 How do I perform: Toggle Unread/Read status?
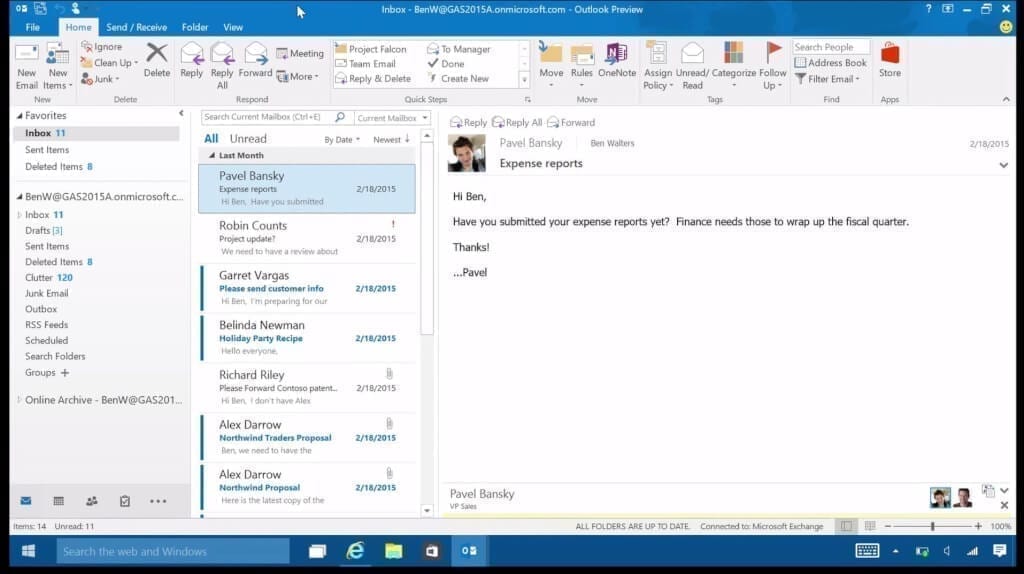tap(692, 66)
